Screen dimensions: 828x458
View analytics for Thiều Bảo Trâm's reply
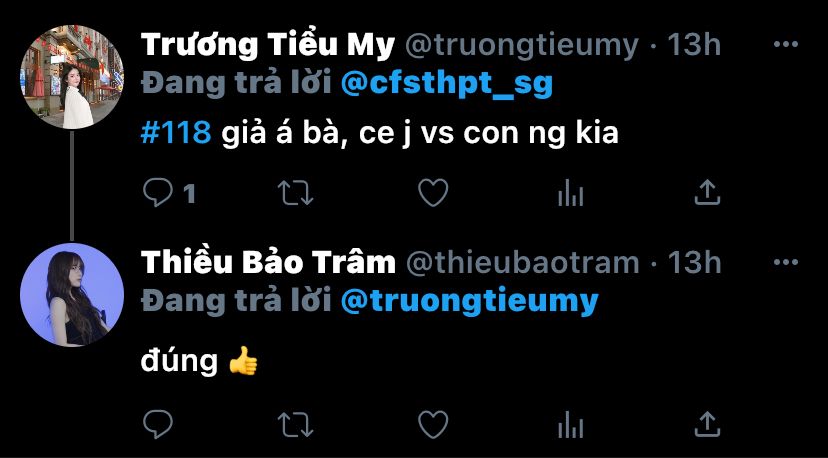click(x=570, y=425)
